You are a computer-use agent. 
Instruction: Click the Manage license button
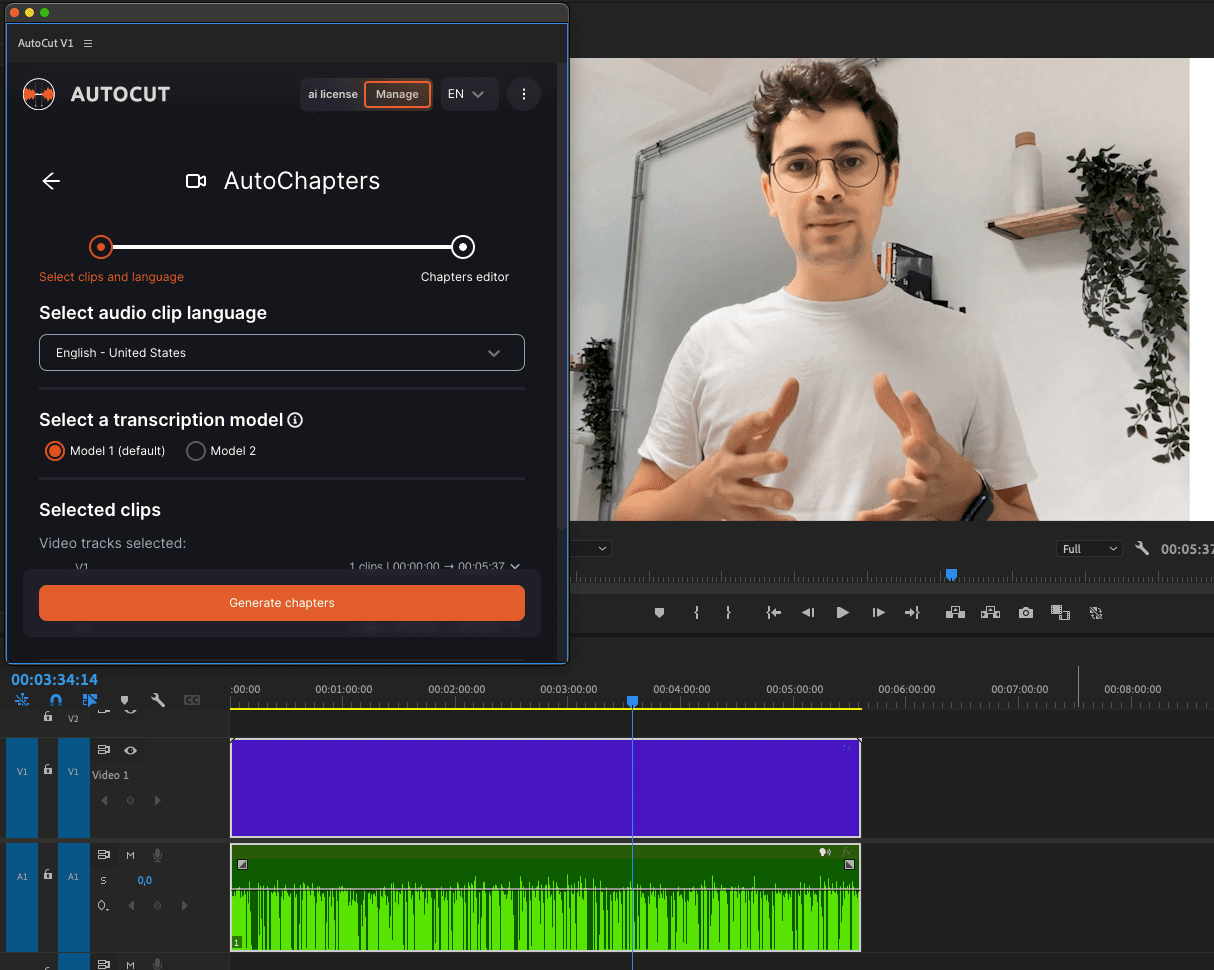pyautogui.click(x=397, y=94)
